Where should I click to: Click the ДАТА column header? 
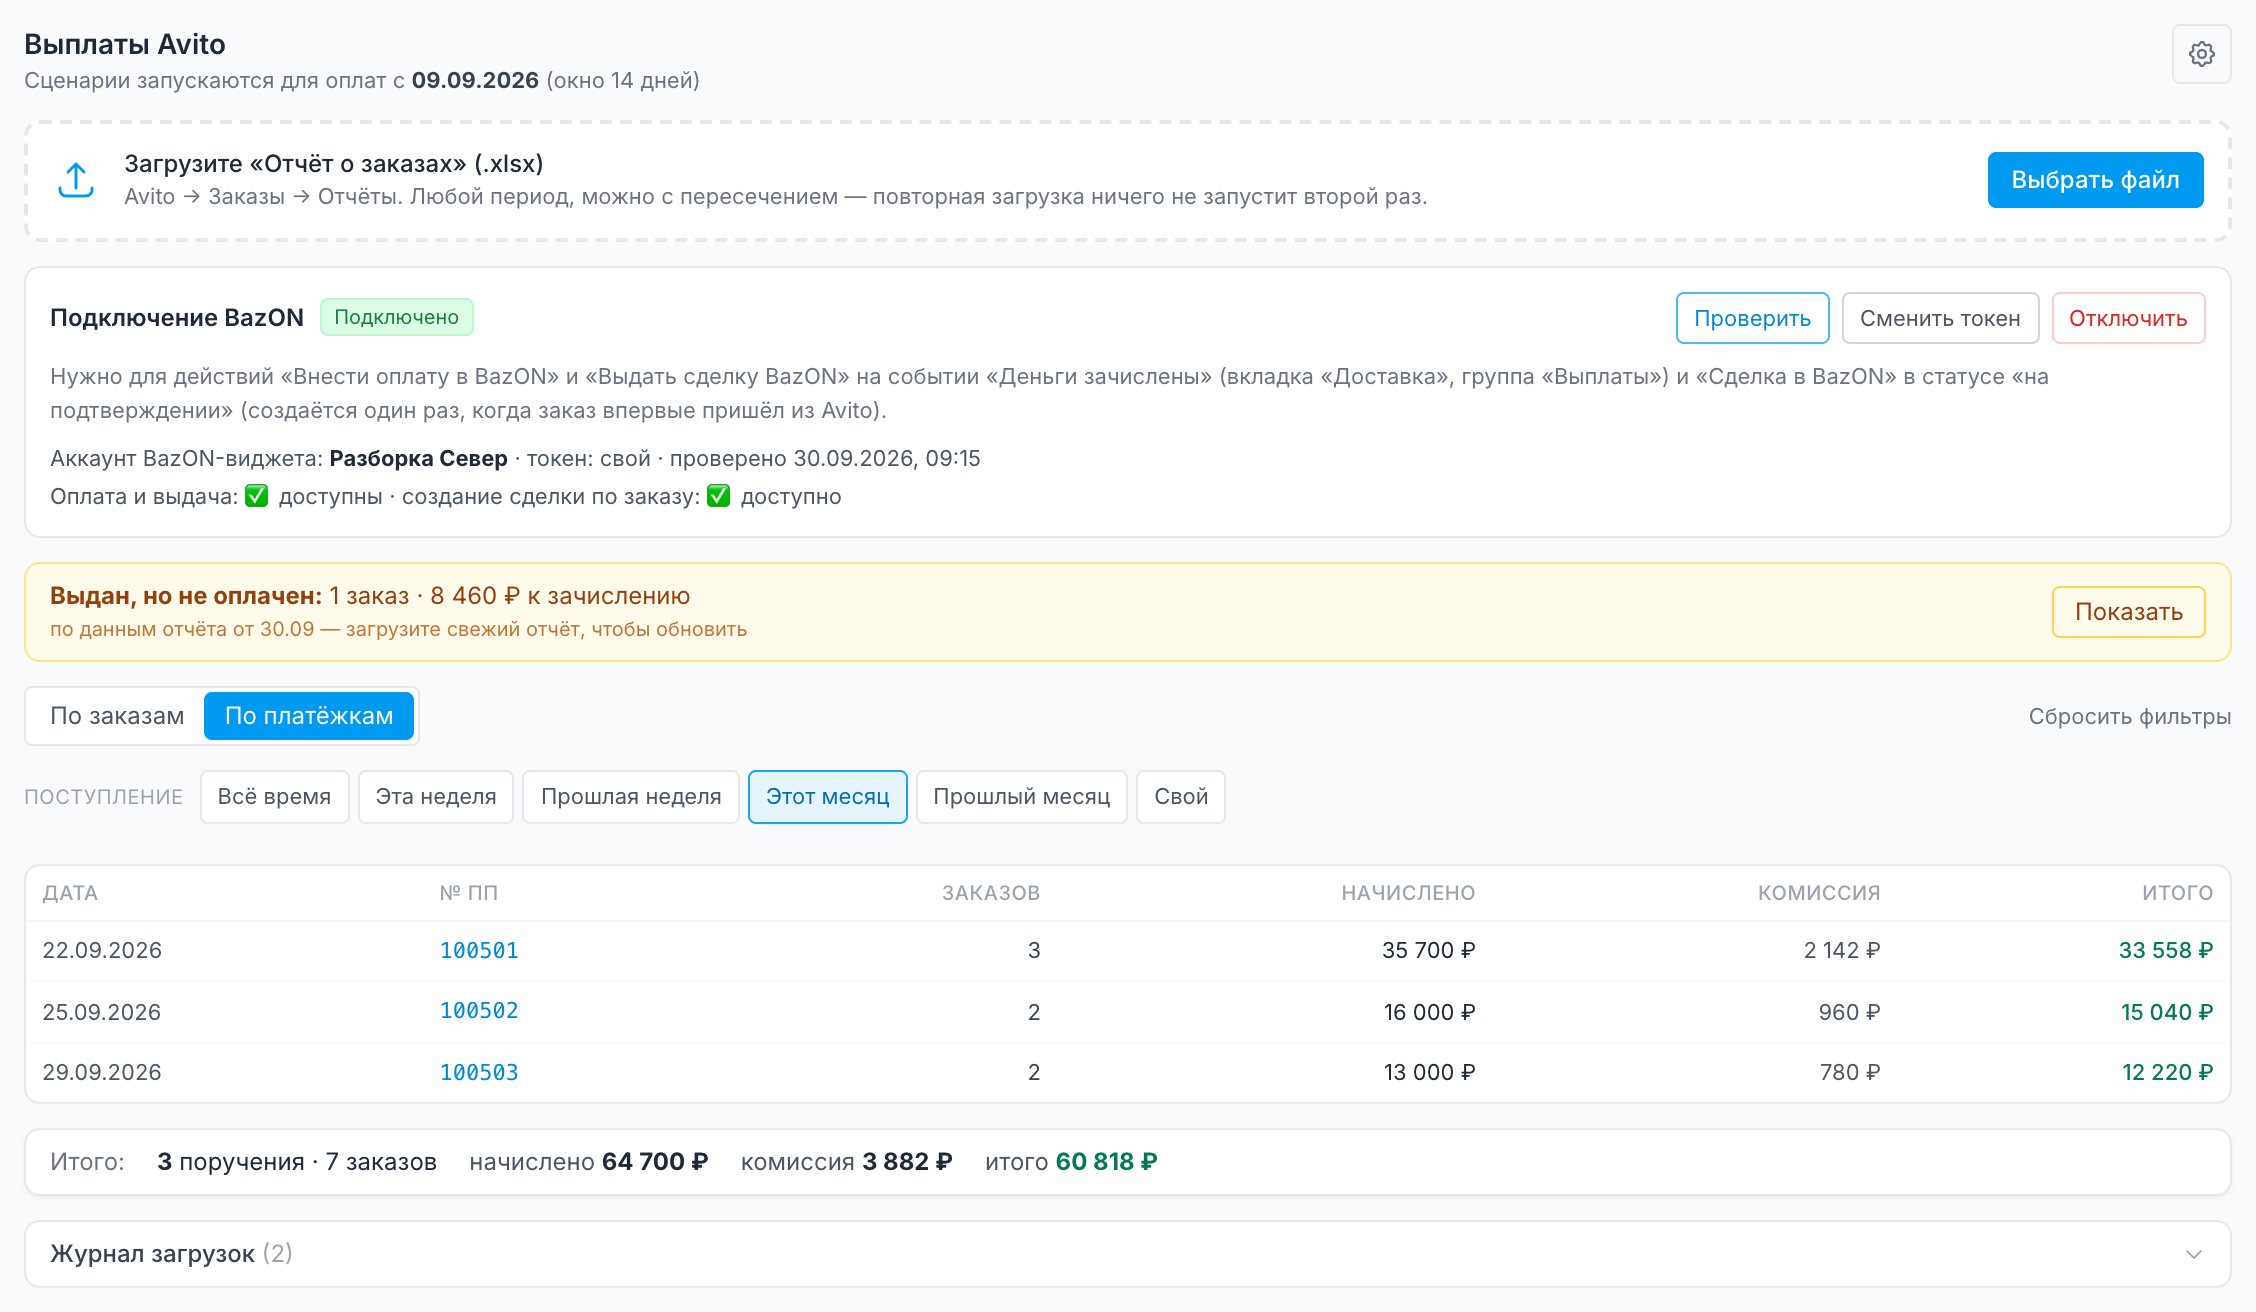click(x=70, y=893)
